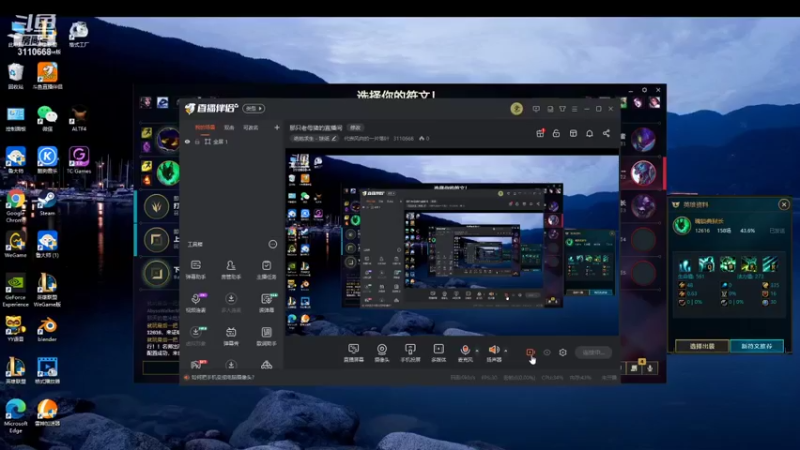The width and height of the screenshot is (800, 450).
Task: Open the Steam desktop shortcut
Action: click(x=47, y=203)
